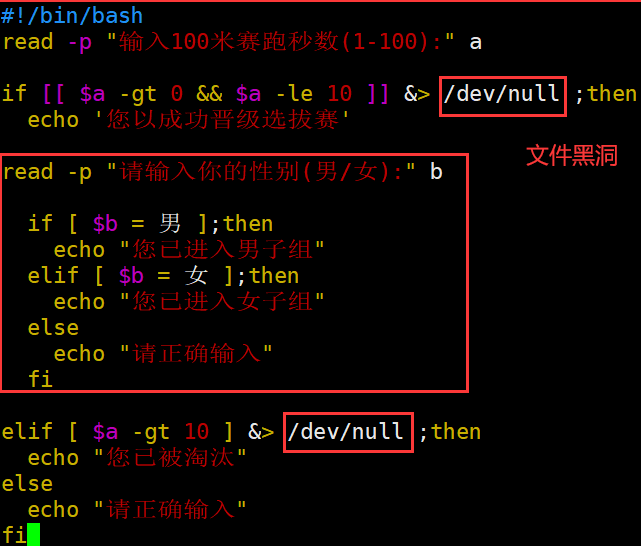
Task: Click /dev/null on the if [[ line
Action: point(502,94)
